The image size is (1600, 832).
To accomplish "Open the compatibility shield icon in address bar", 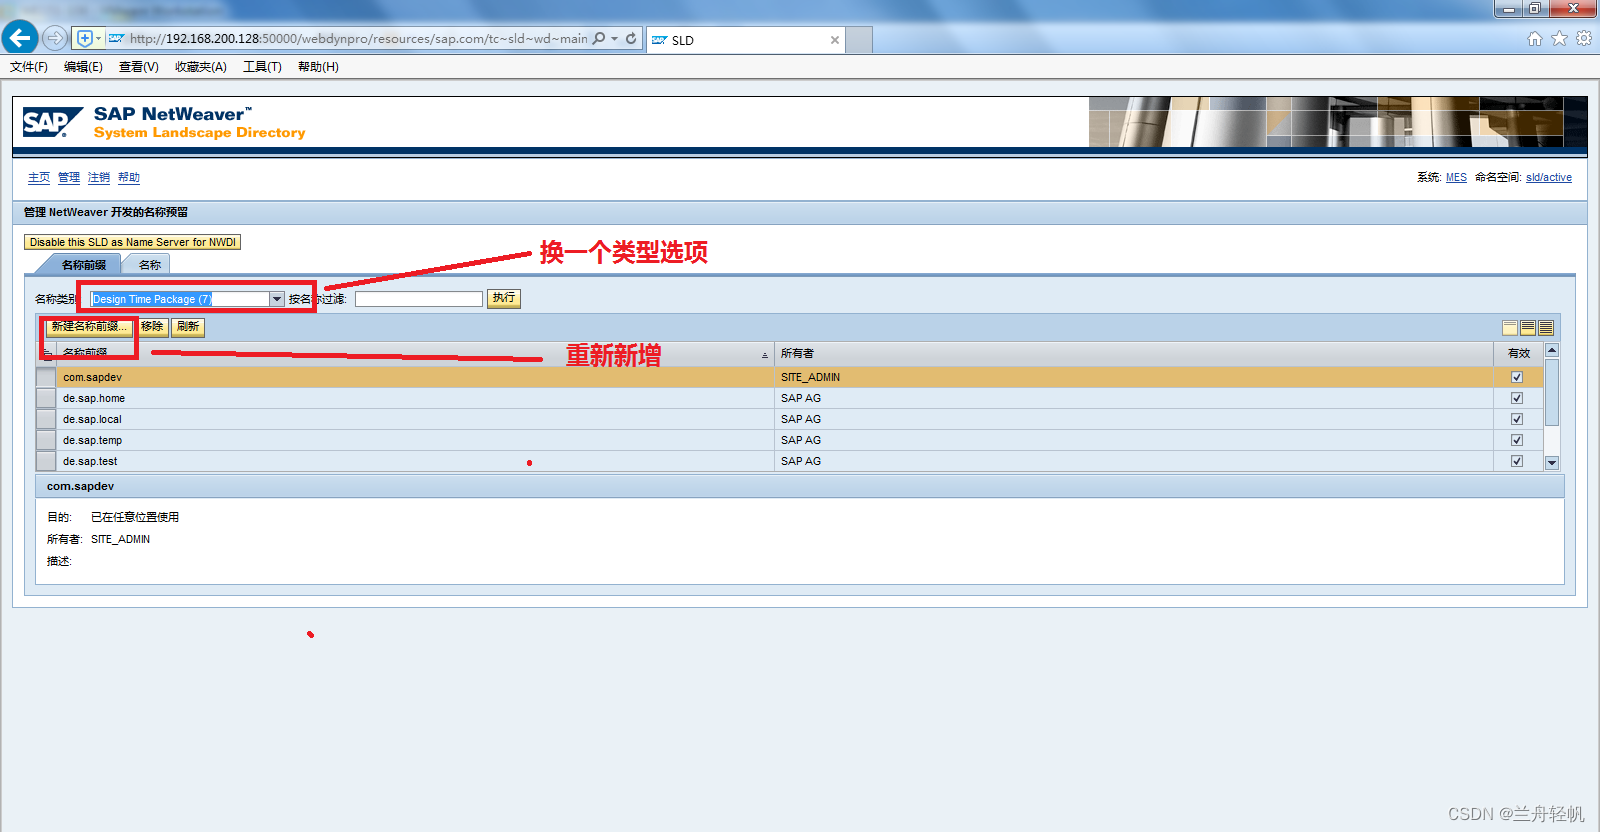I will pyautogui.click(x=85, y=38).
